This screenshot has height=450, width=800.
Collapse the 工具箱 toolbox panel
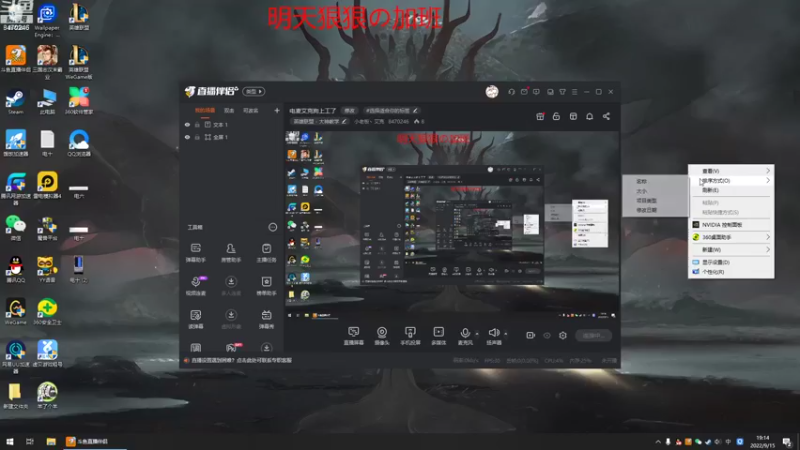point(273,227)
